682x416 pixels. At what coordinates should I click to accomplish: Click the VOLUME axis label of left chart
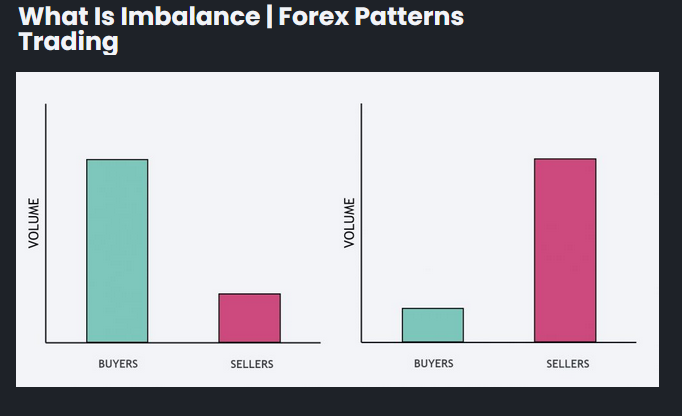pos(34,223)
